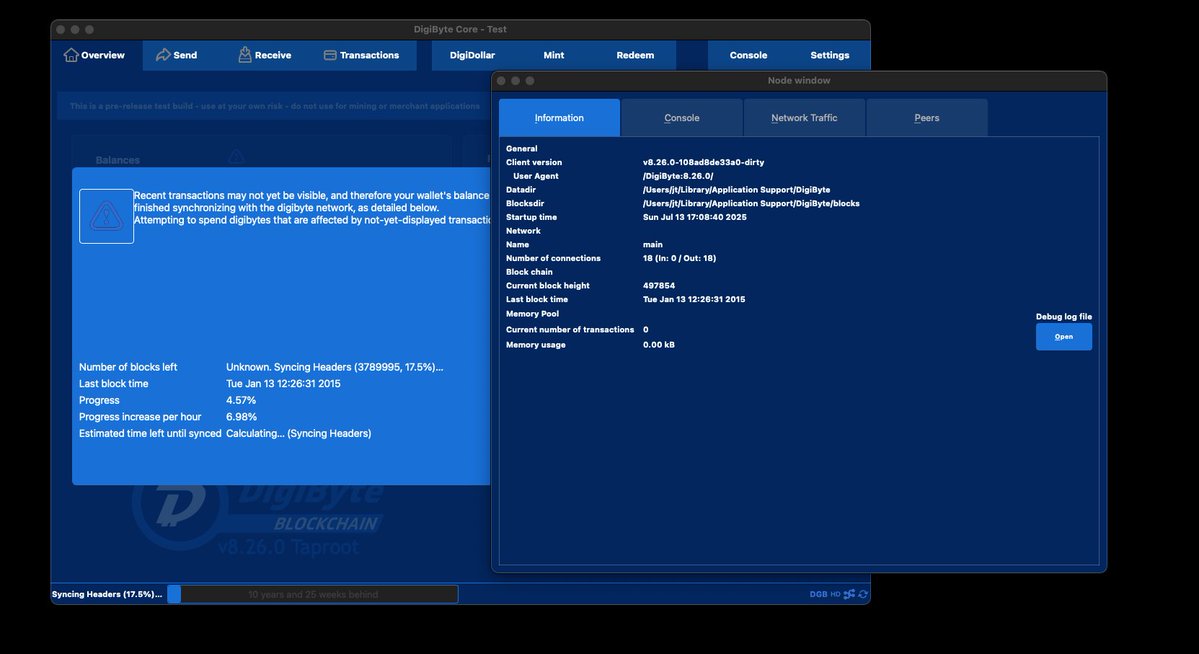
Task: Click the network name value main
Action: pos(652,245)
